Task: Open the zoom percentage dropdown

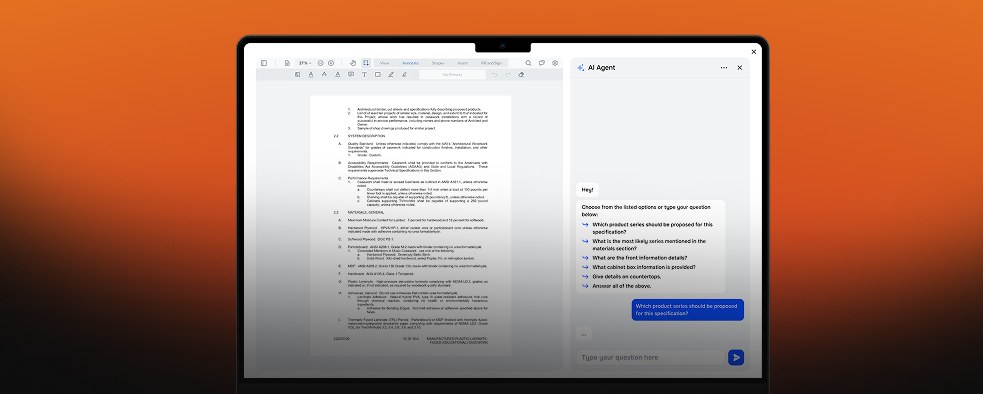Action: point(305,63)
